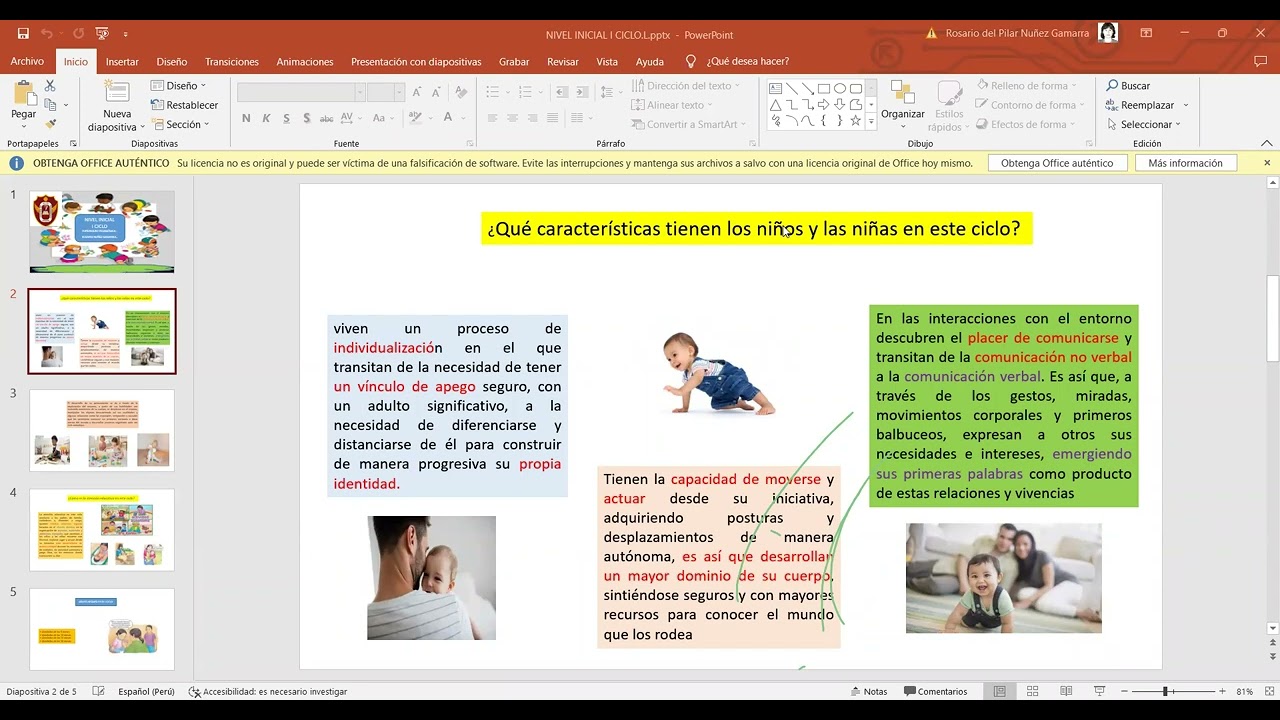Clear all text formatting
This screenshot has width=1280, height=720.
point(461,92)
